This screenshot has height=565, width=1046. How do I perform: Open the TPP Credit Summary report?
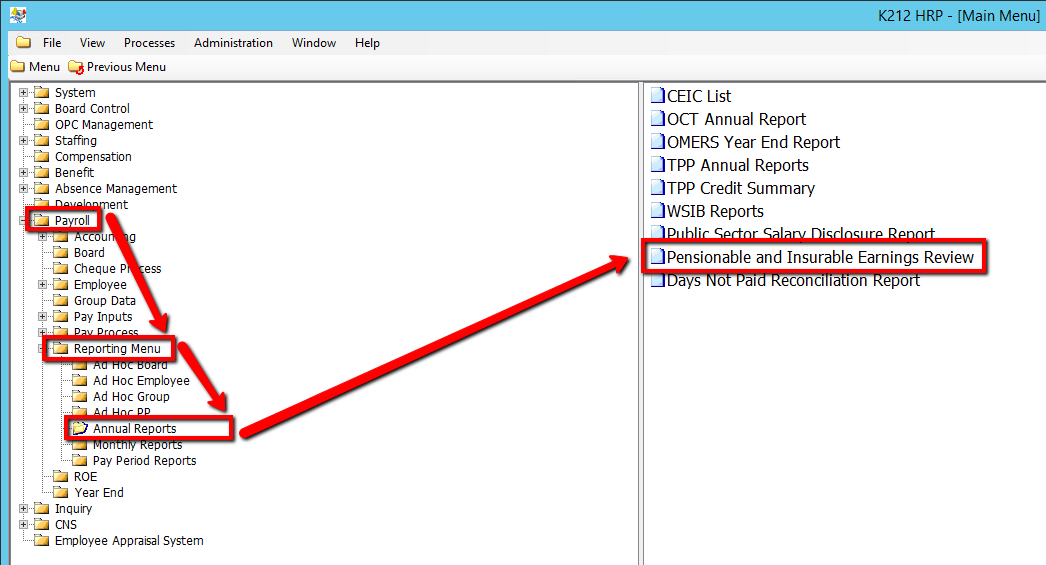tap(740, 188)
